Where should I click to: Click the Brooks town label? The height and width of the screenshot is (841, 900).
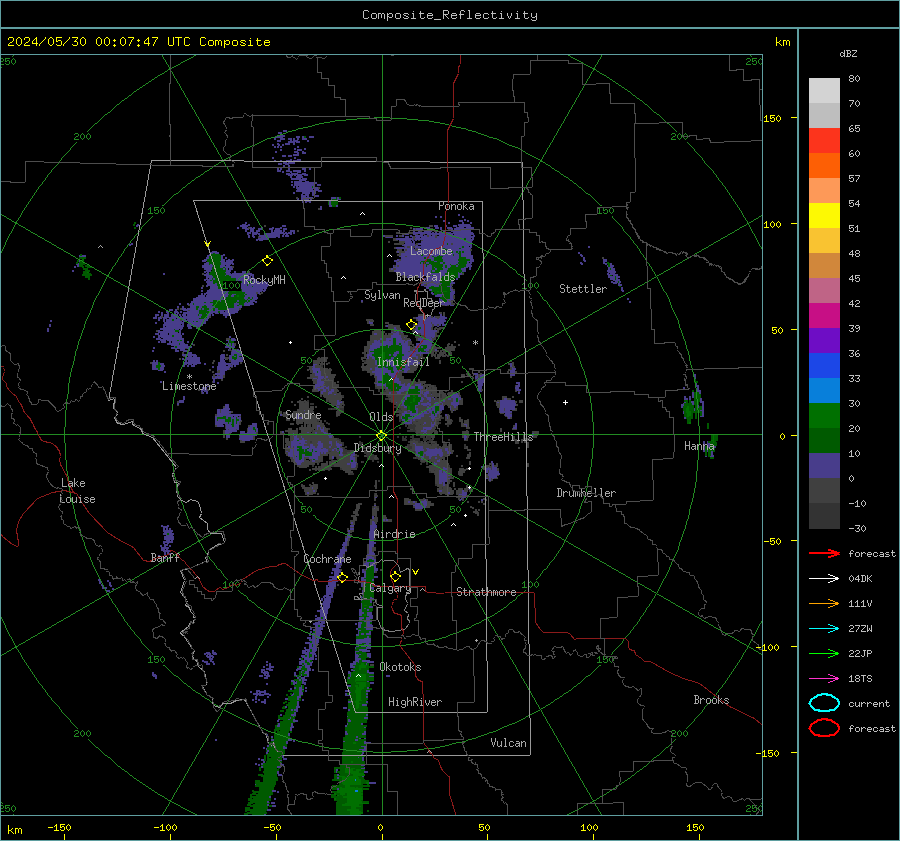pos(711,700)
